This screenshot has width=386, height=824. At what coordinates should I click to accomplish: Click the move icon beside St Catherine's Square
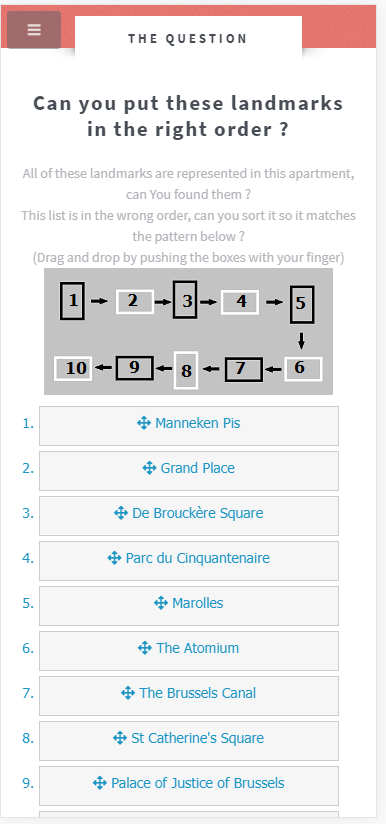(120, 738)
